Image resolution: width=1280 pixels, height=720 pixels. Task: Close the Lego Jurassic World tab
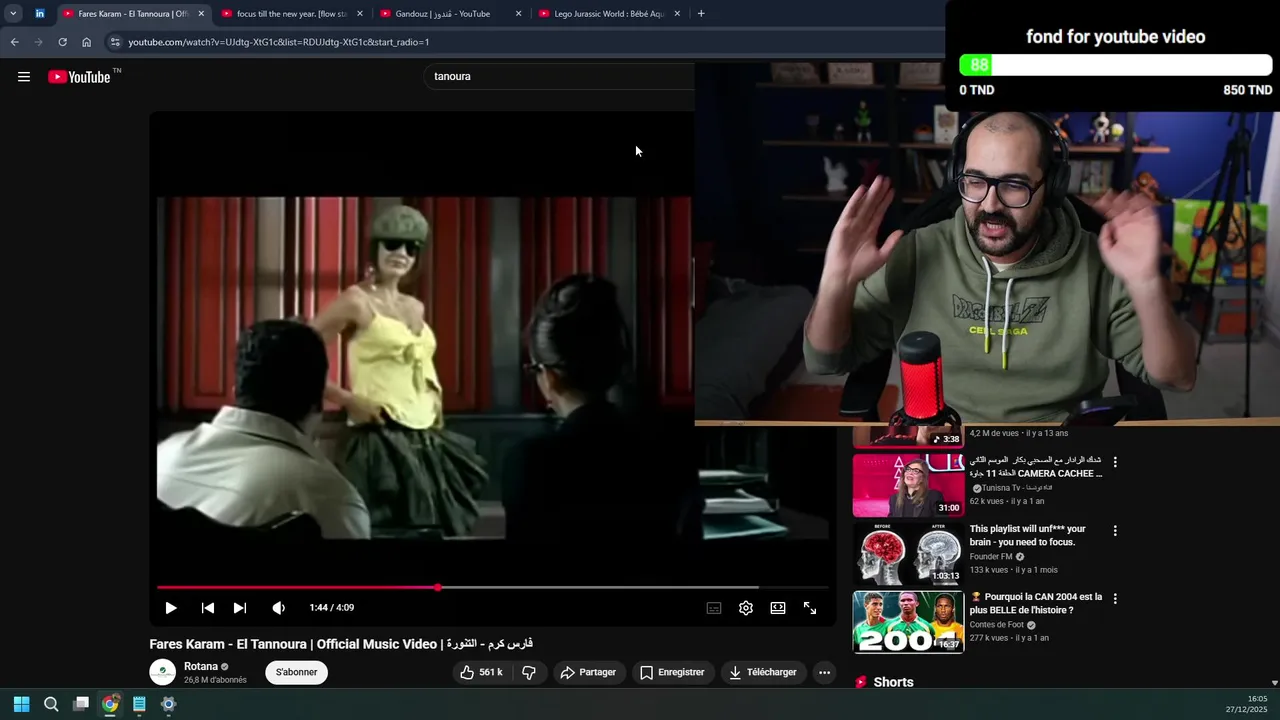pos(678,14)
